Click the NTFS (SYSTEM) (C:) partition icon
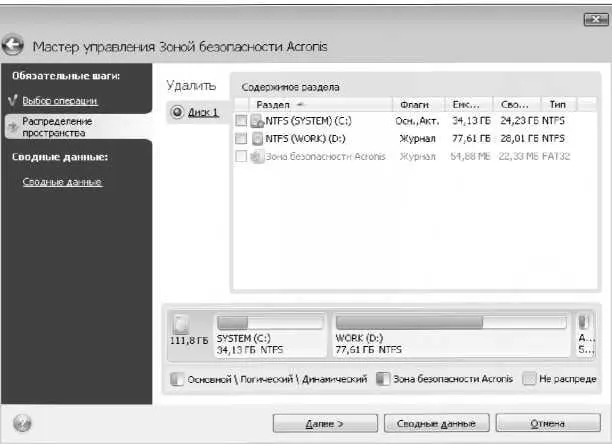The width and height of the screenshot is (612, 444). [x=257, y=121]
